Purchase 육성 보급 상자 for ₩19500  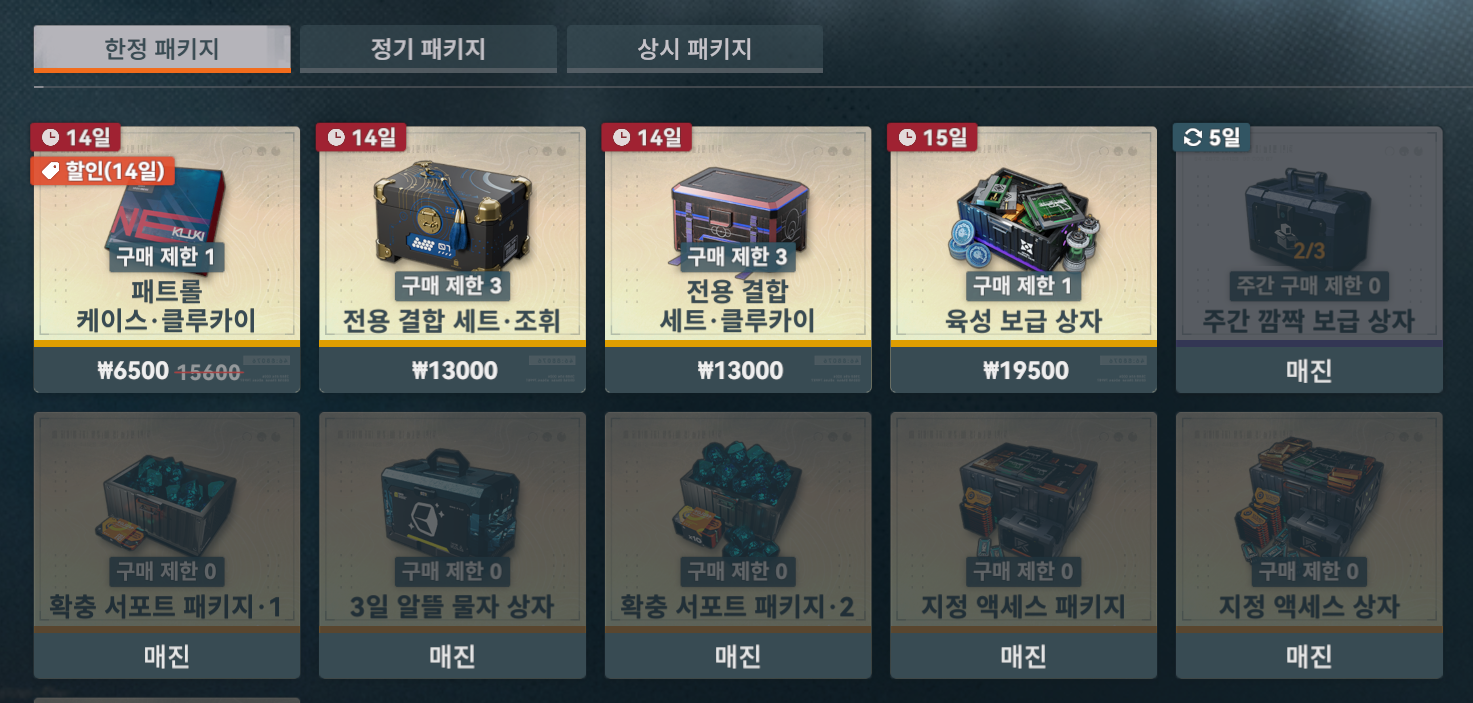pyautogui.click(x=1023, y=370)
